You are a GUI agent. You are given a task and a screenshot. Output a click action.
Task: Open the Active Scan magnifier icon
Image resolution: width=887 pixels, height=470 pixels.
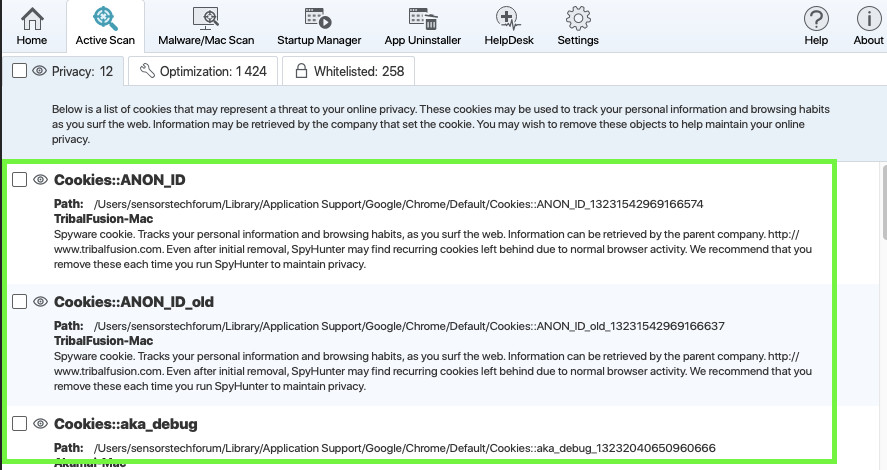point(105,18)
